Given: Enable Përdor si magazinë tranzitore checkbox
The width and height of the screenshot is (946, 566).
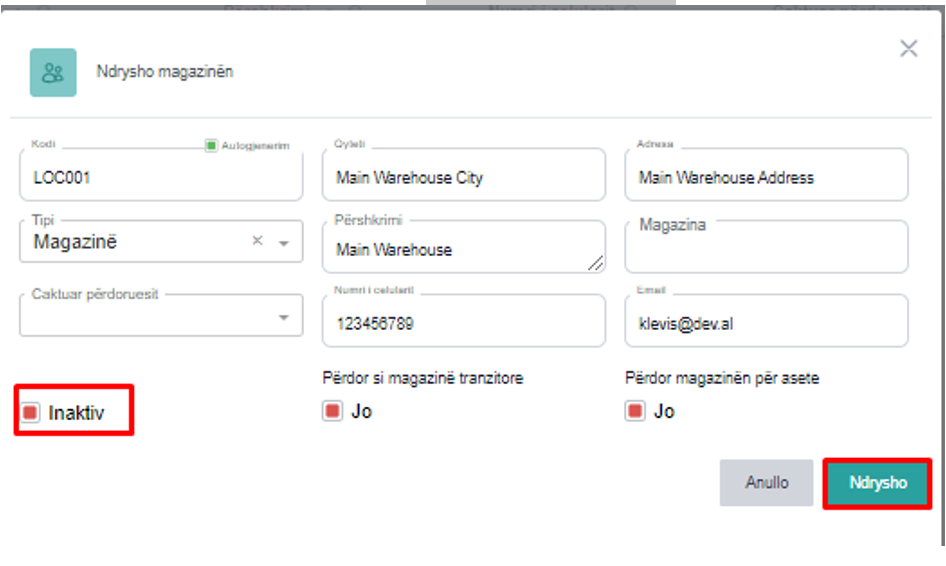Looking at the screenshot, I should tap(332, 411).
